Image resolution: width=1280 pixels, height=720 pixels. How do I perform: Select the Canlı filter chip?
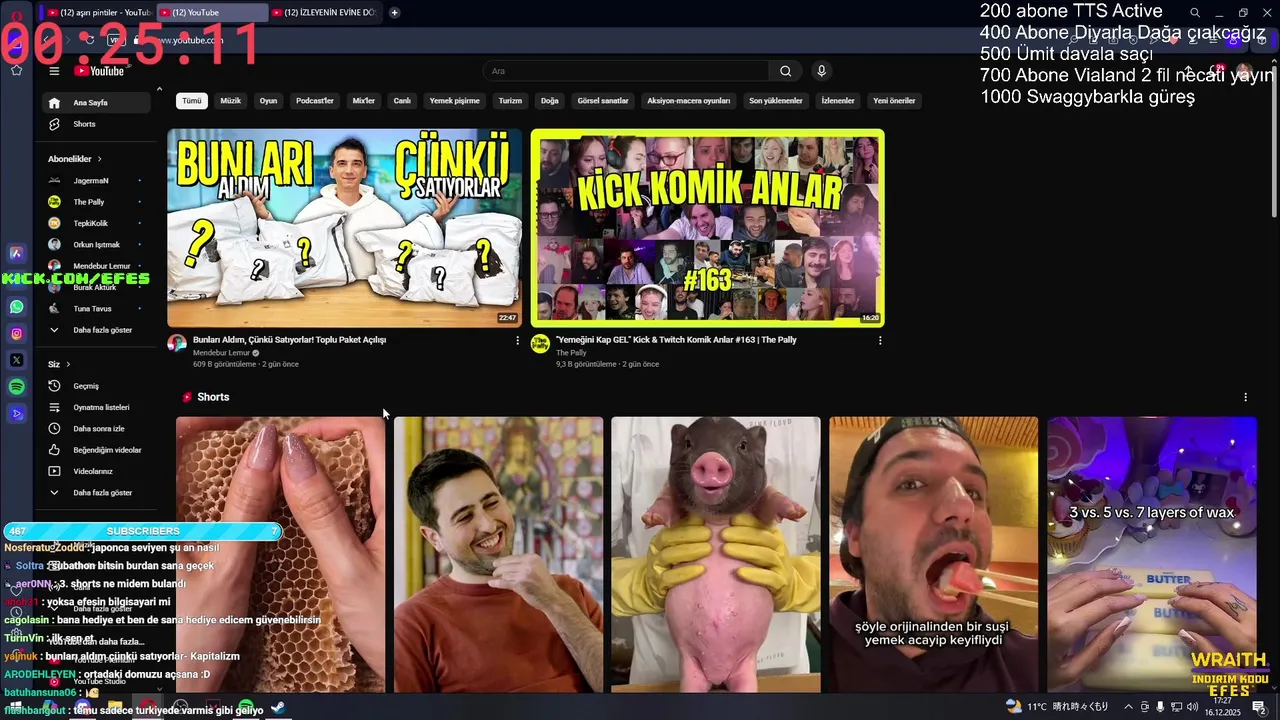[x=402, y=101]
